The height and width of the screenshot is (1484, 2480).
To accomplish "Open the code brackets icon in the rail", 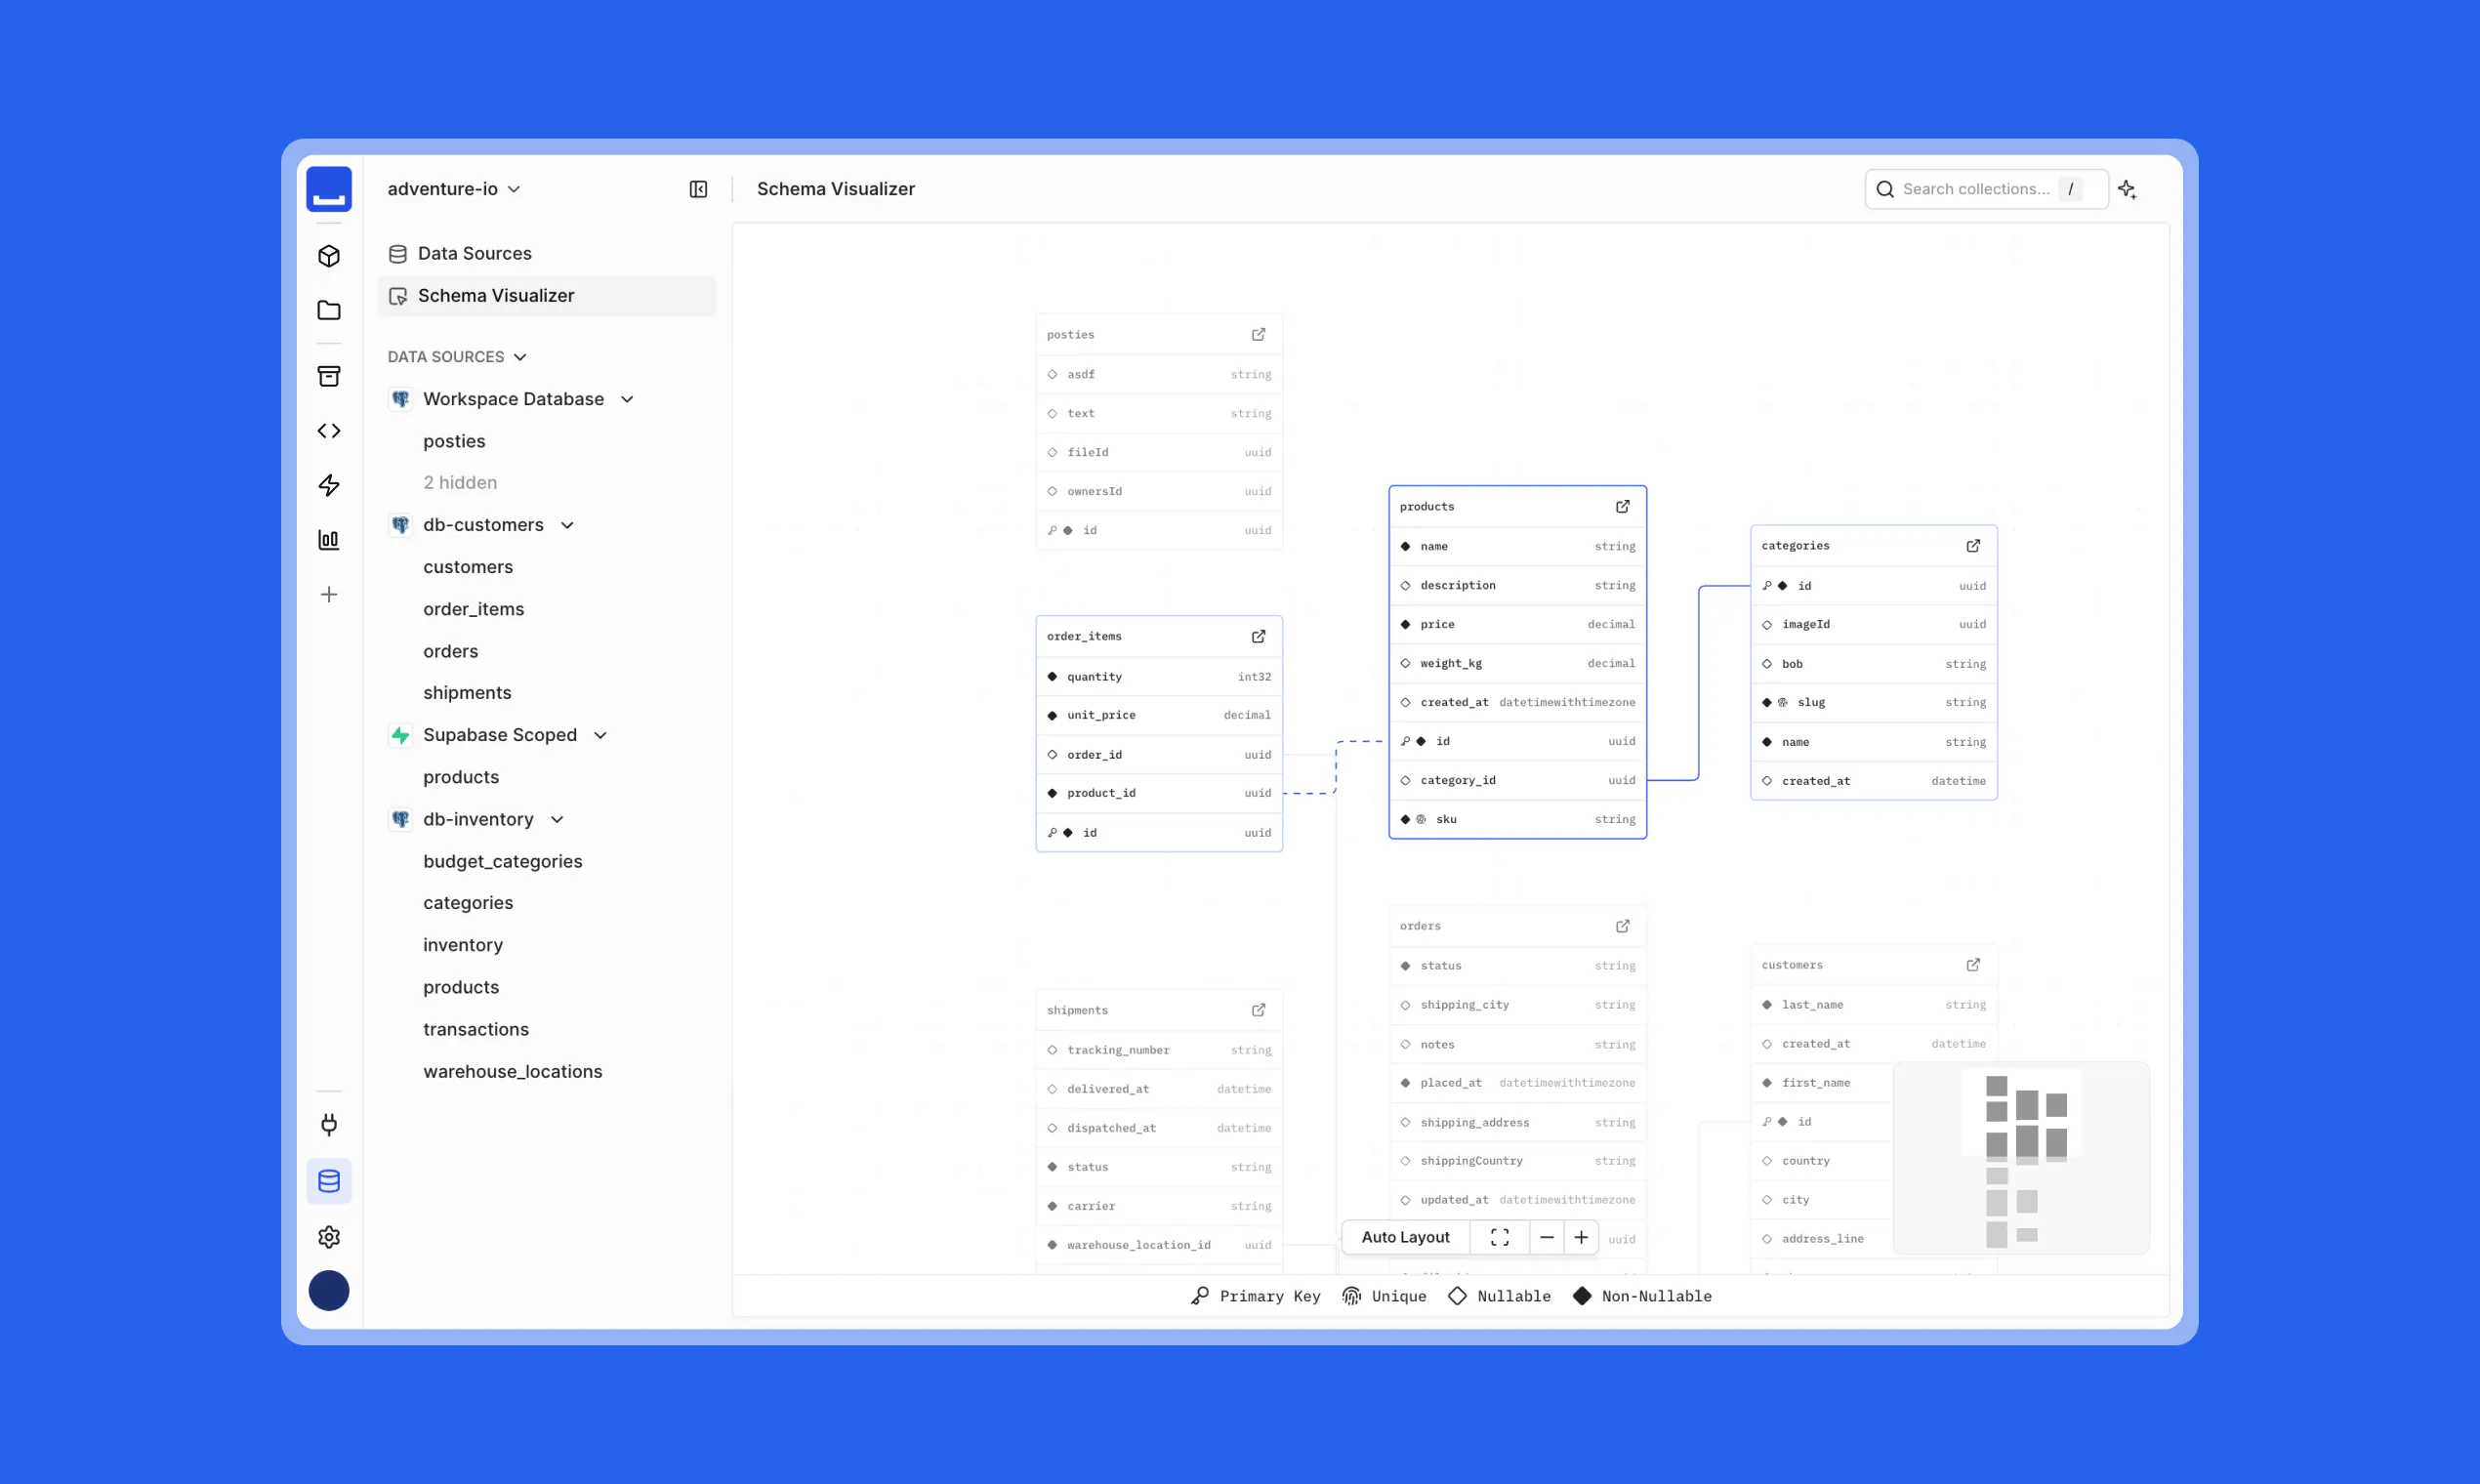I will coord(329,431).
